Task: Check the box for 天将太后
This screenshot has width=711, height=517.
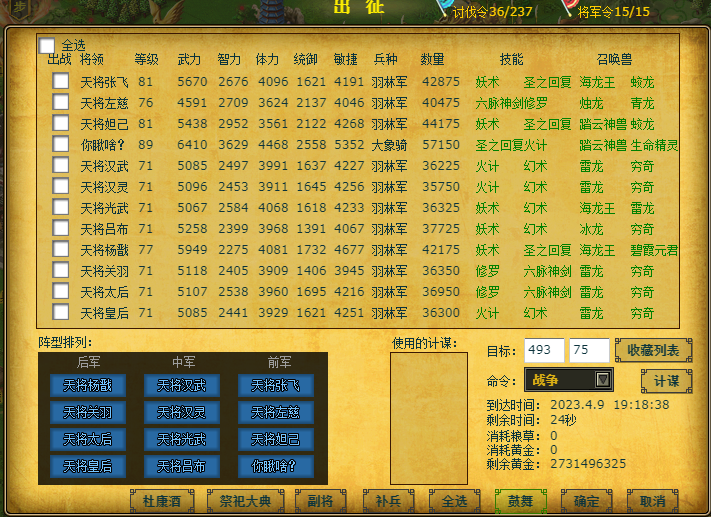Action: [x=60, y=291]
